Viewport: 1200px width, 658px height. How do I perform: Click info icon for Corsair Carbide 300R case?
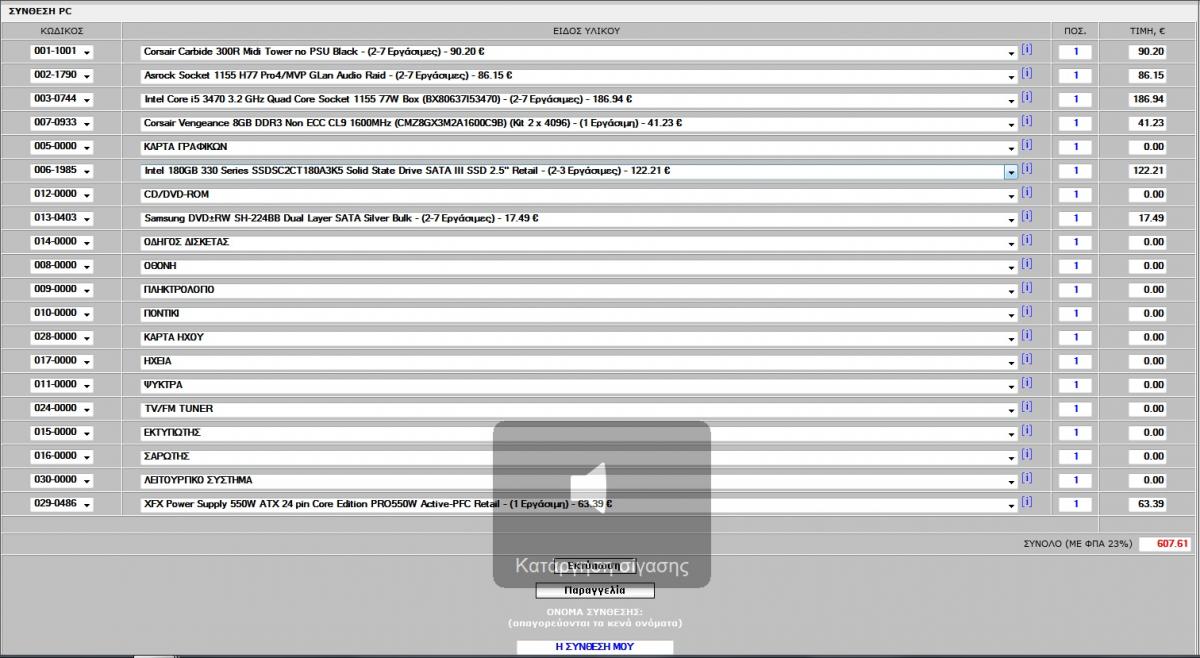click(x=1026, y=49)
